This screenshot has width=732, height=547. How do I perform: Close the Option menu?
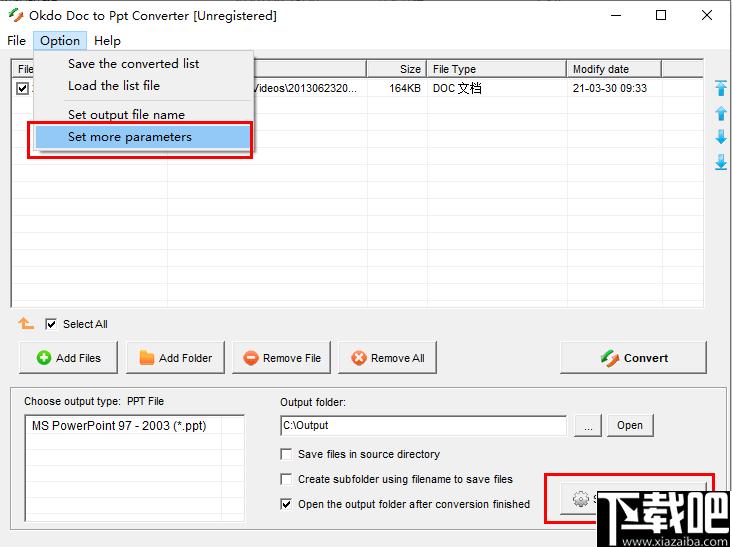(60, 41)
